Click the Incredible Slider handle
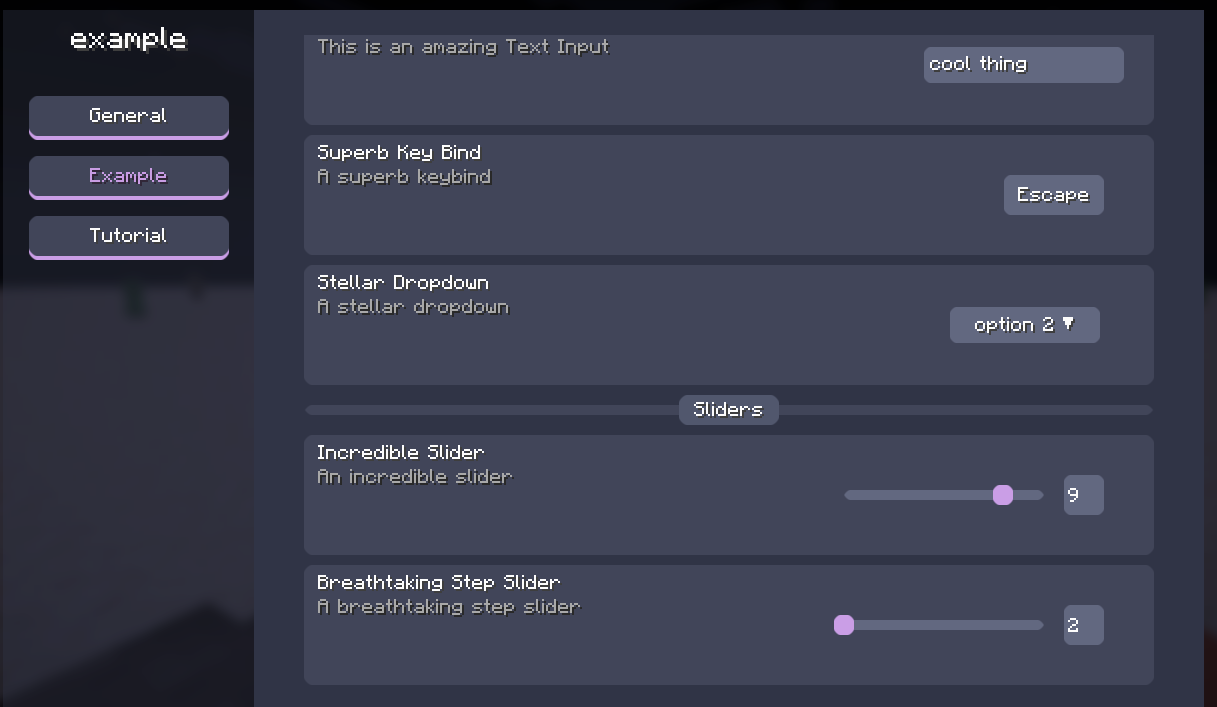Image resolution: width=1217 pixels, height=707 pixels. pyautogui.click(x=1003, y=495)
